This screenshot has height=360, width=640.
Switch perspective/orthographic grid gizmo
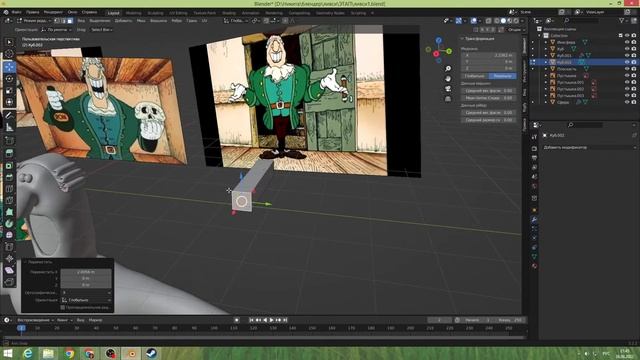tap(448, 99)
